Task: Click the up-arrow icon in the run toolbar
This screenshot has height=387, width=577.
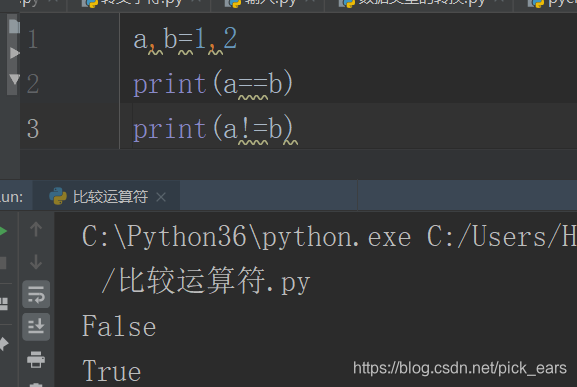Action: 36,229
